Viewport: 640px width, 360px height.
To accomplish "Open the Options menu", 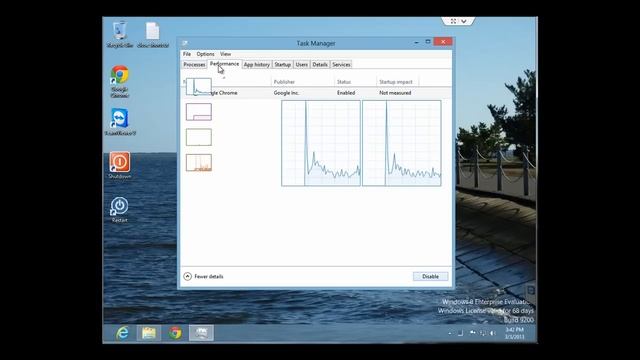I will coord(205,54).
